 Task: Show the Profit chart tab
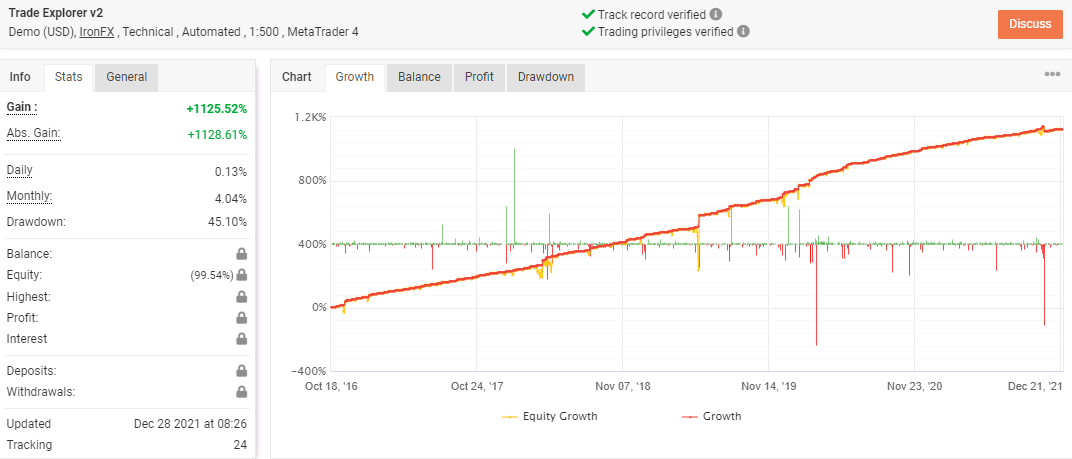click(x=479, y=77)
